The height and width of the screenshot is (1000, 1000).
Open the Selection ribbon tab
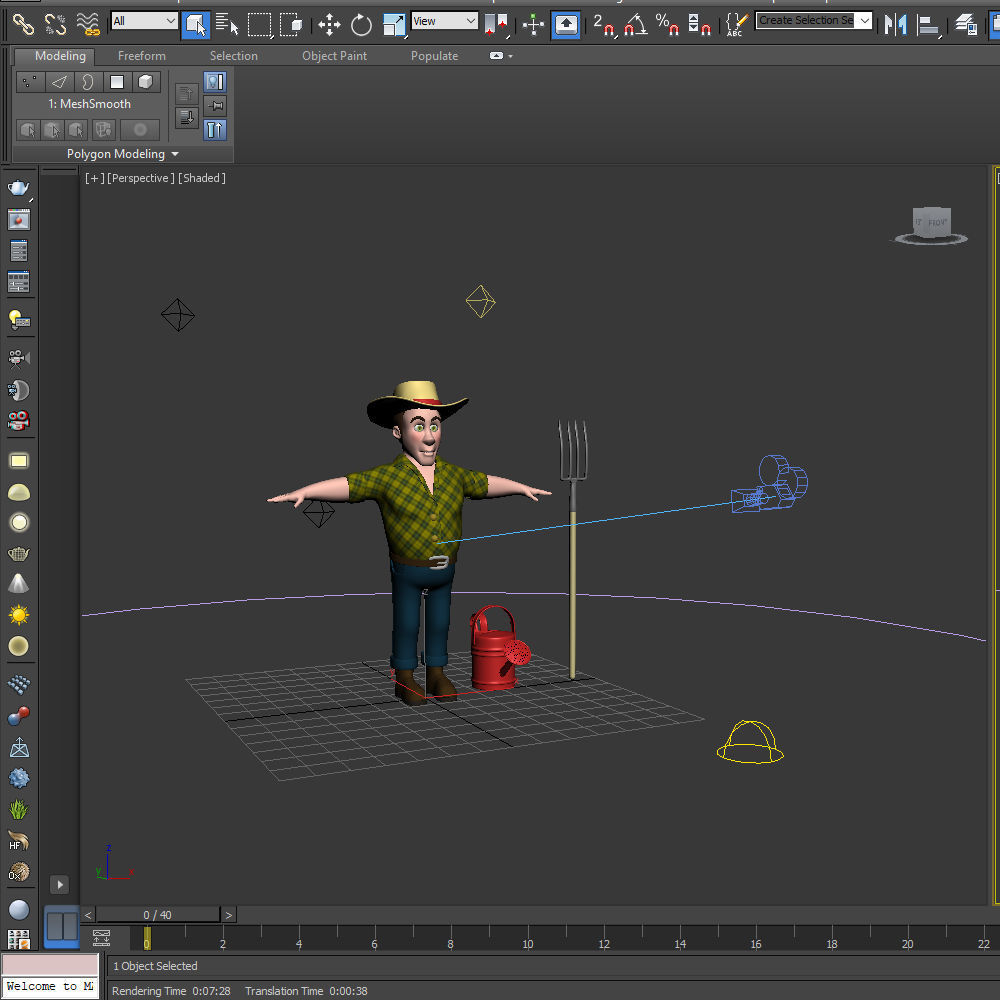[233, 56]
